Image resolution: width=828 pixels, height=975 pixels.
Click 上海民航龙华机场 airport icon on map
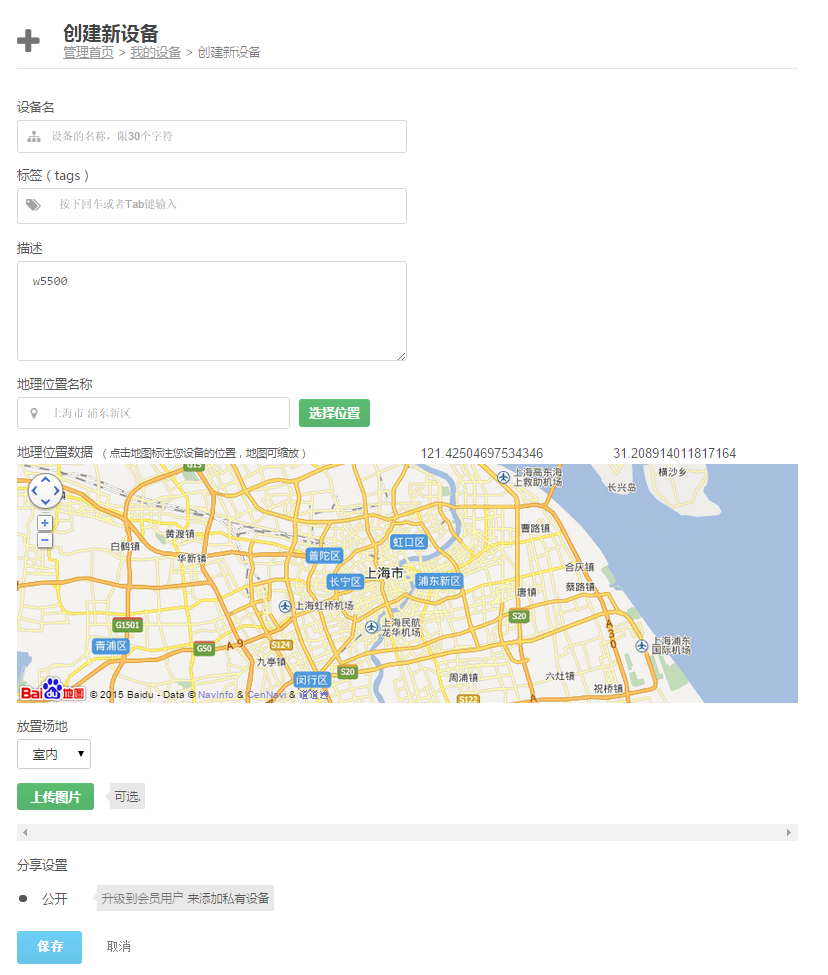(371, 627)
